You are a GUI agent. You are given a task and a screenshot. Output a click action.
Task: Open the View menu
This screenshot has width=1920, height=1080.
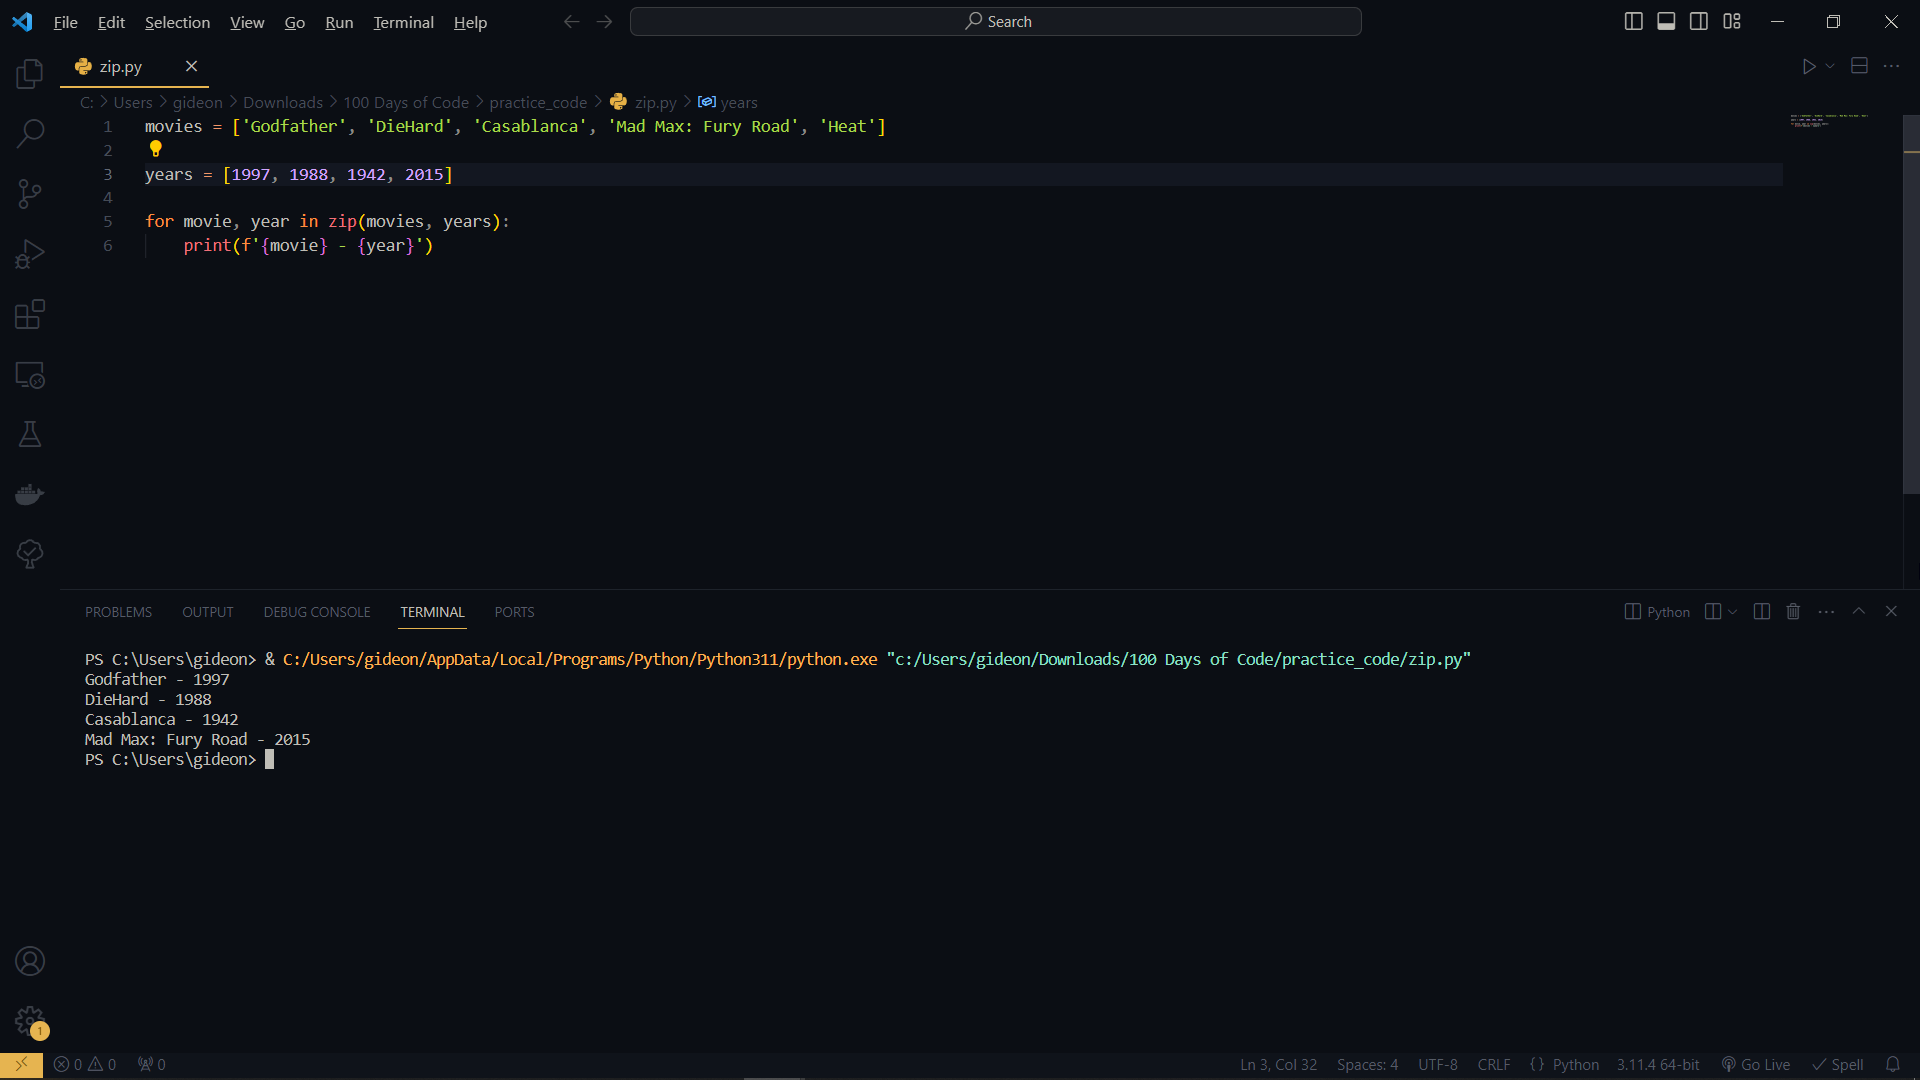tap(247, 22)
